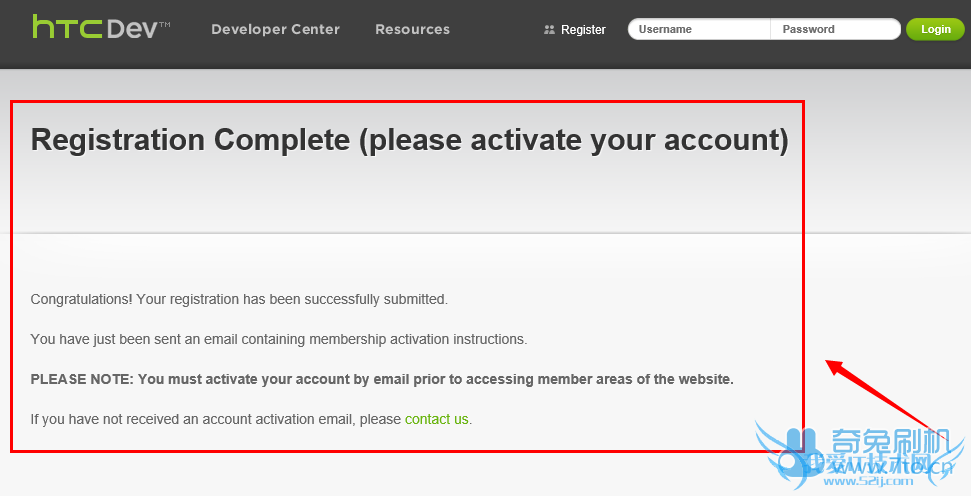
Task: Click the Dev wordmark beside the HTC logo
Action: [x=134, y=28]
